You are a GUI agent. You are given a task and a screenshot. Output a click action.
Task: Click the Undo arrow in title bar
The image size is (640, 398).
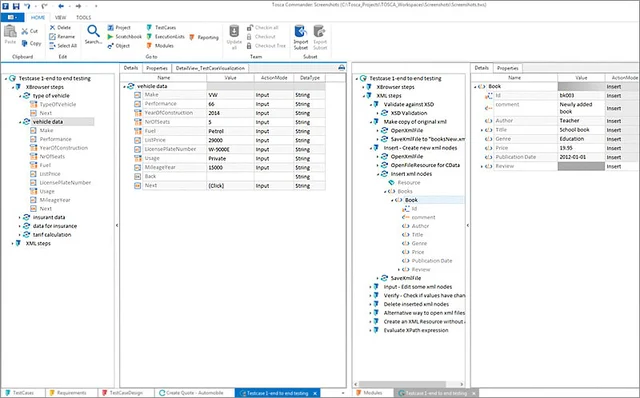coord(27,6)
